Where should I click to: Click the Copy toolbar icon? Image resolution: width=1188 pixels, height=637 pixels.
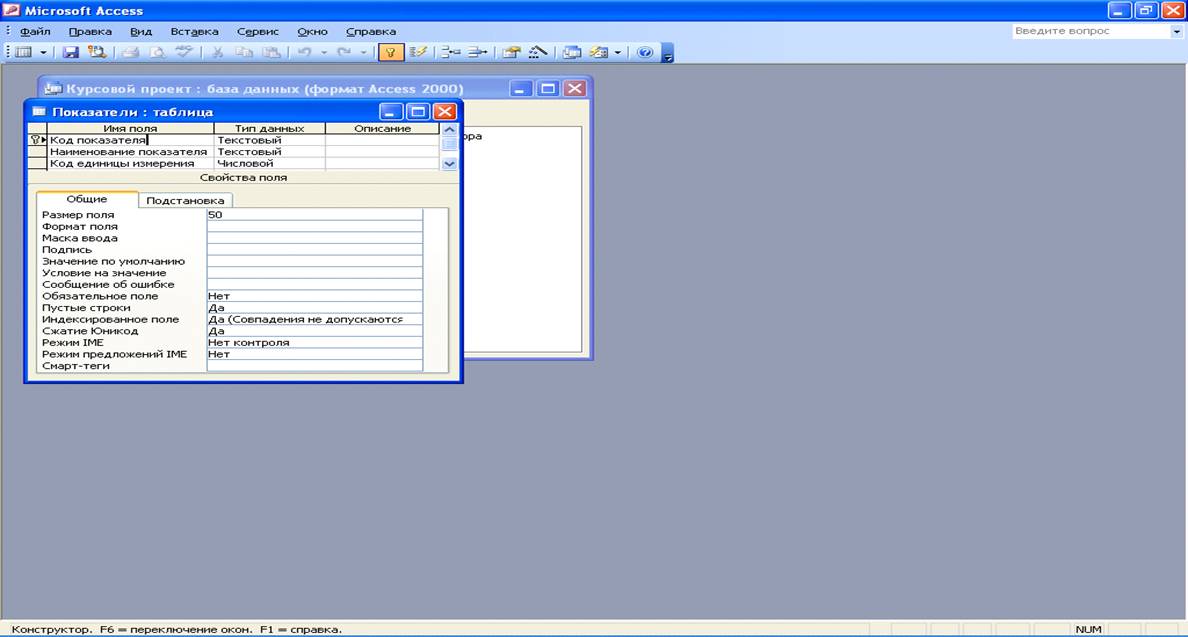point(244,52)
